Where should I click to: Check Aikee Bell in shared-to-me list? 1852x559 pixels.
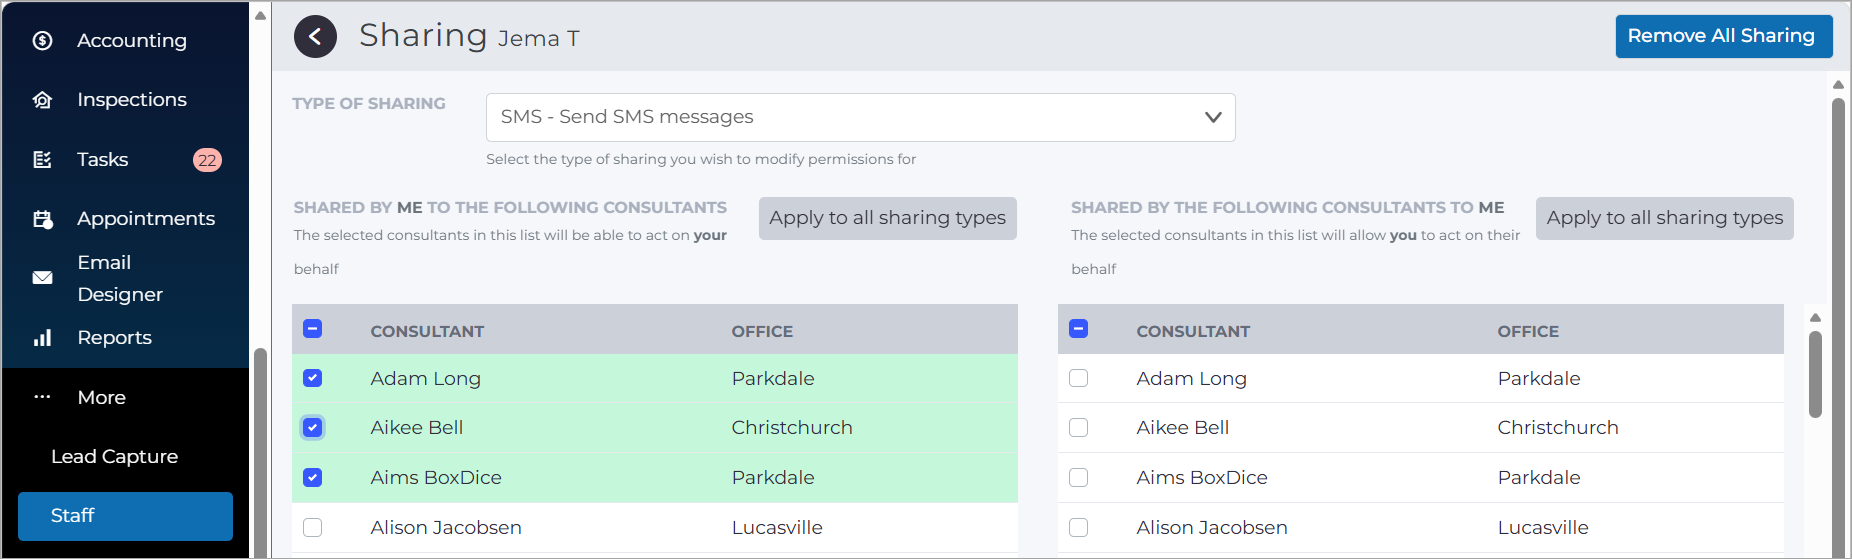pos(1079,428)
